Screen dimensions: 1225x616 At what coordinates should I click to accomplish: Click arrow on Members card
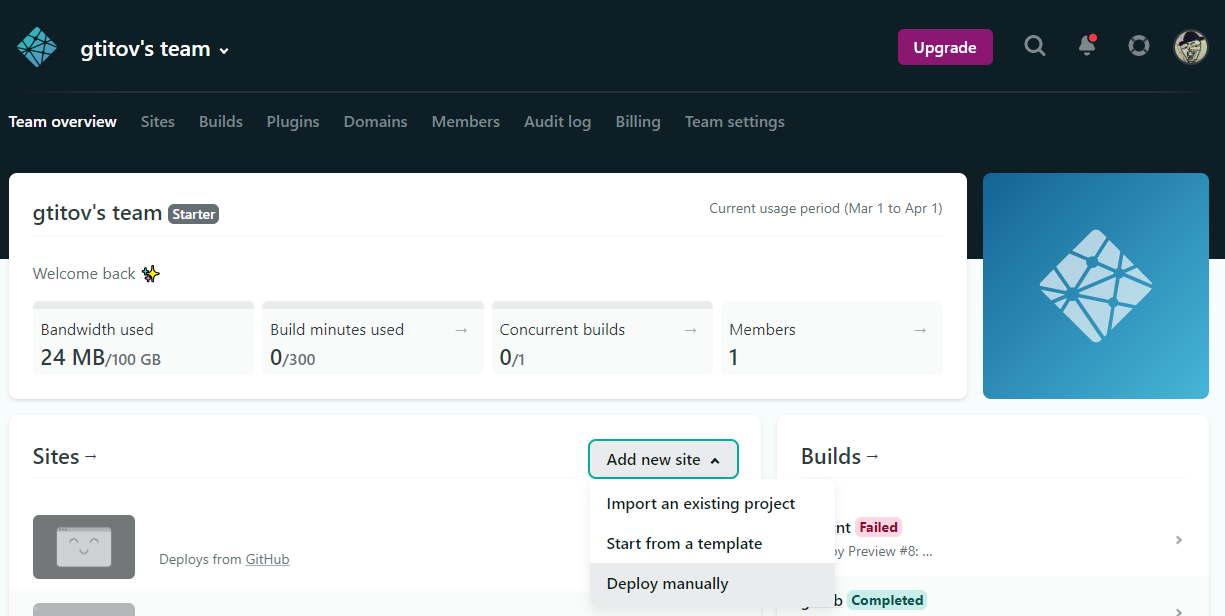pos(920,330)
